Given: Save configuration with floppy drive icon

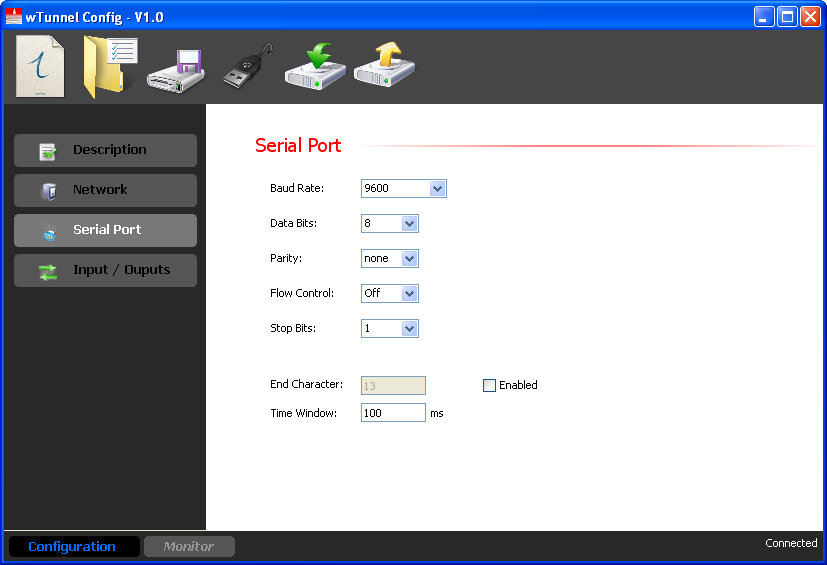Looking at the screenshot, I should [x=176, y=70].
